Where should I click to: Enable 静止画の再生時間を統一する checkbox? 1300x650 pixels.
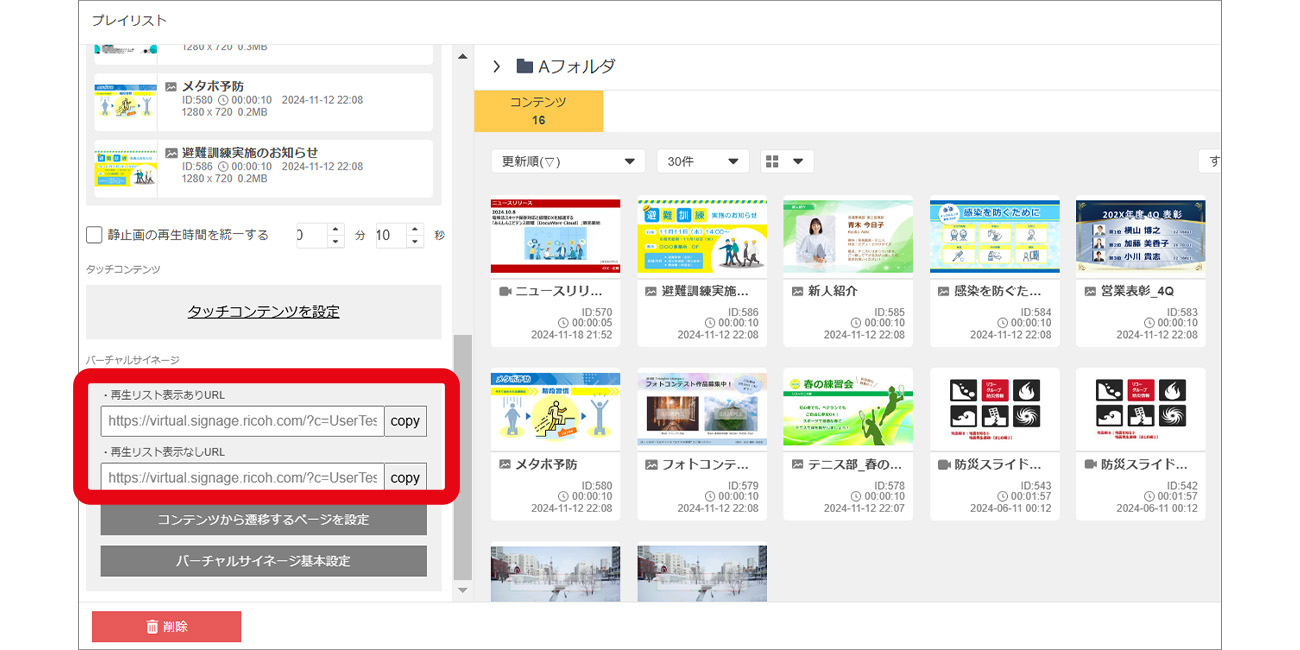[x=94, y=235]
